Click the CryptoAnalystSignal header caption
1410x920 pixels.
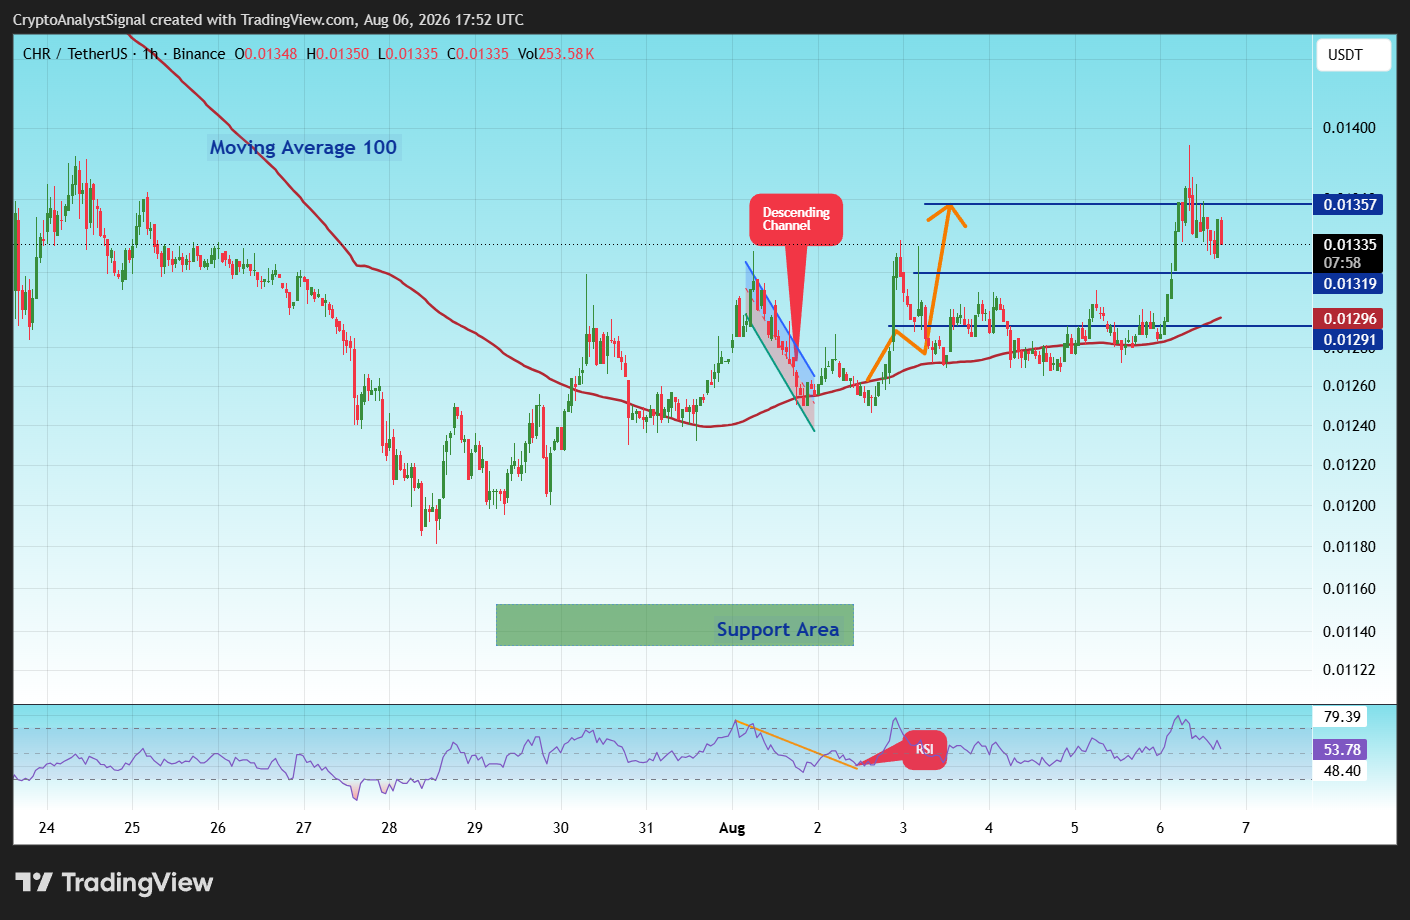click(x=268, y=20)
